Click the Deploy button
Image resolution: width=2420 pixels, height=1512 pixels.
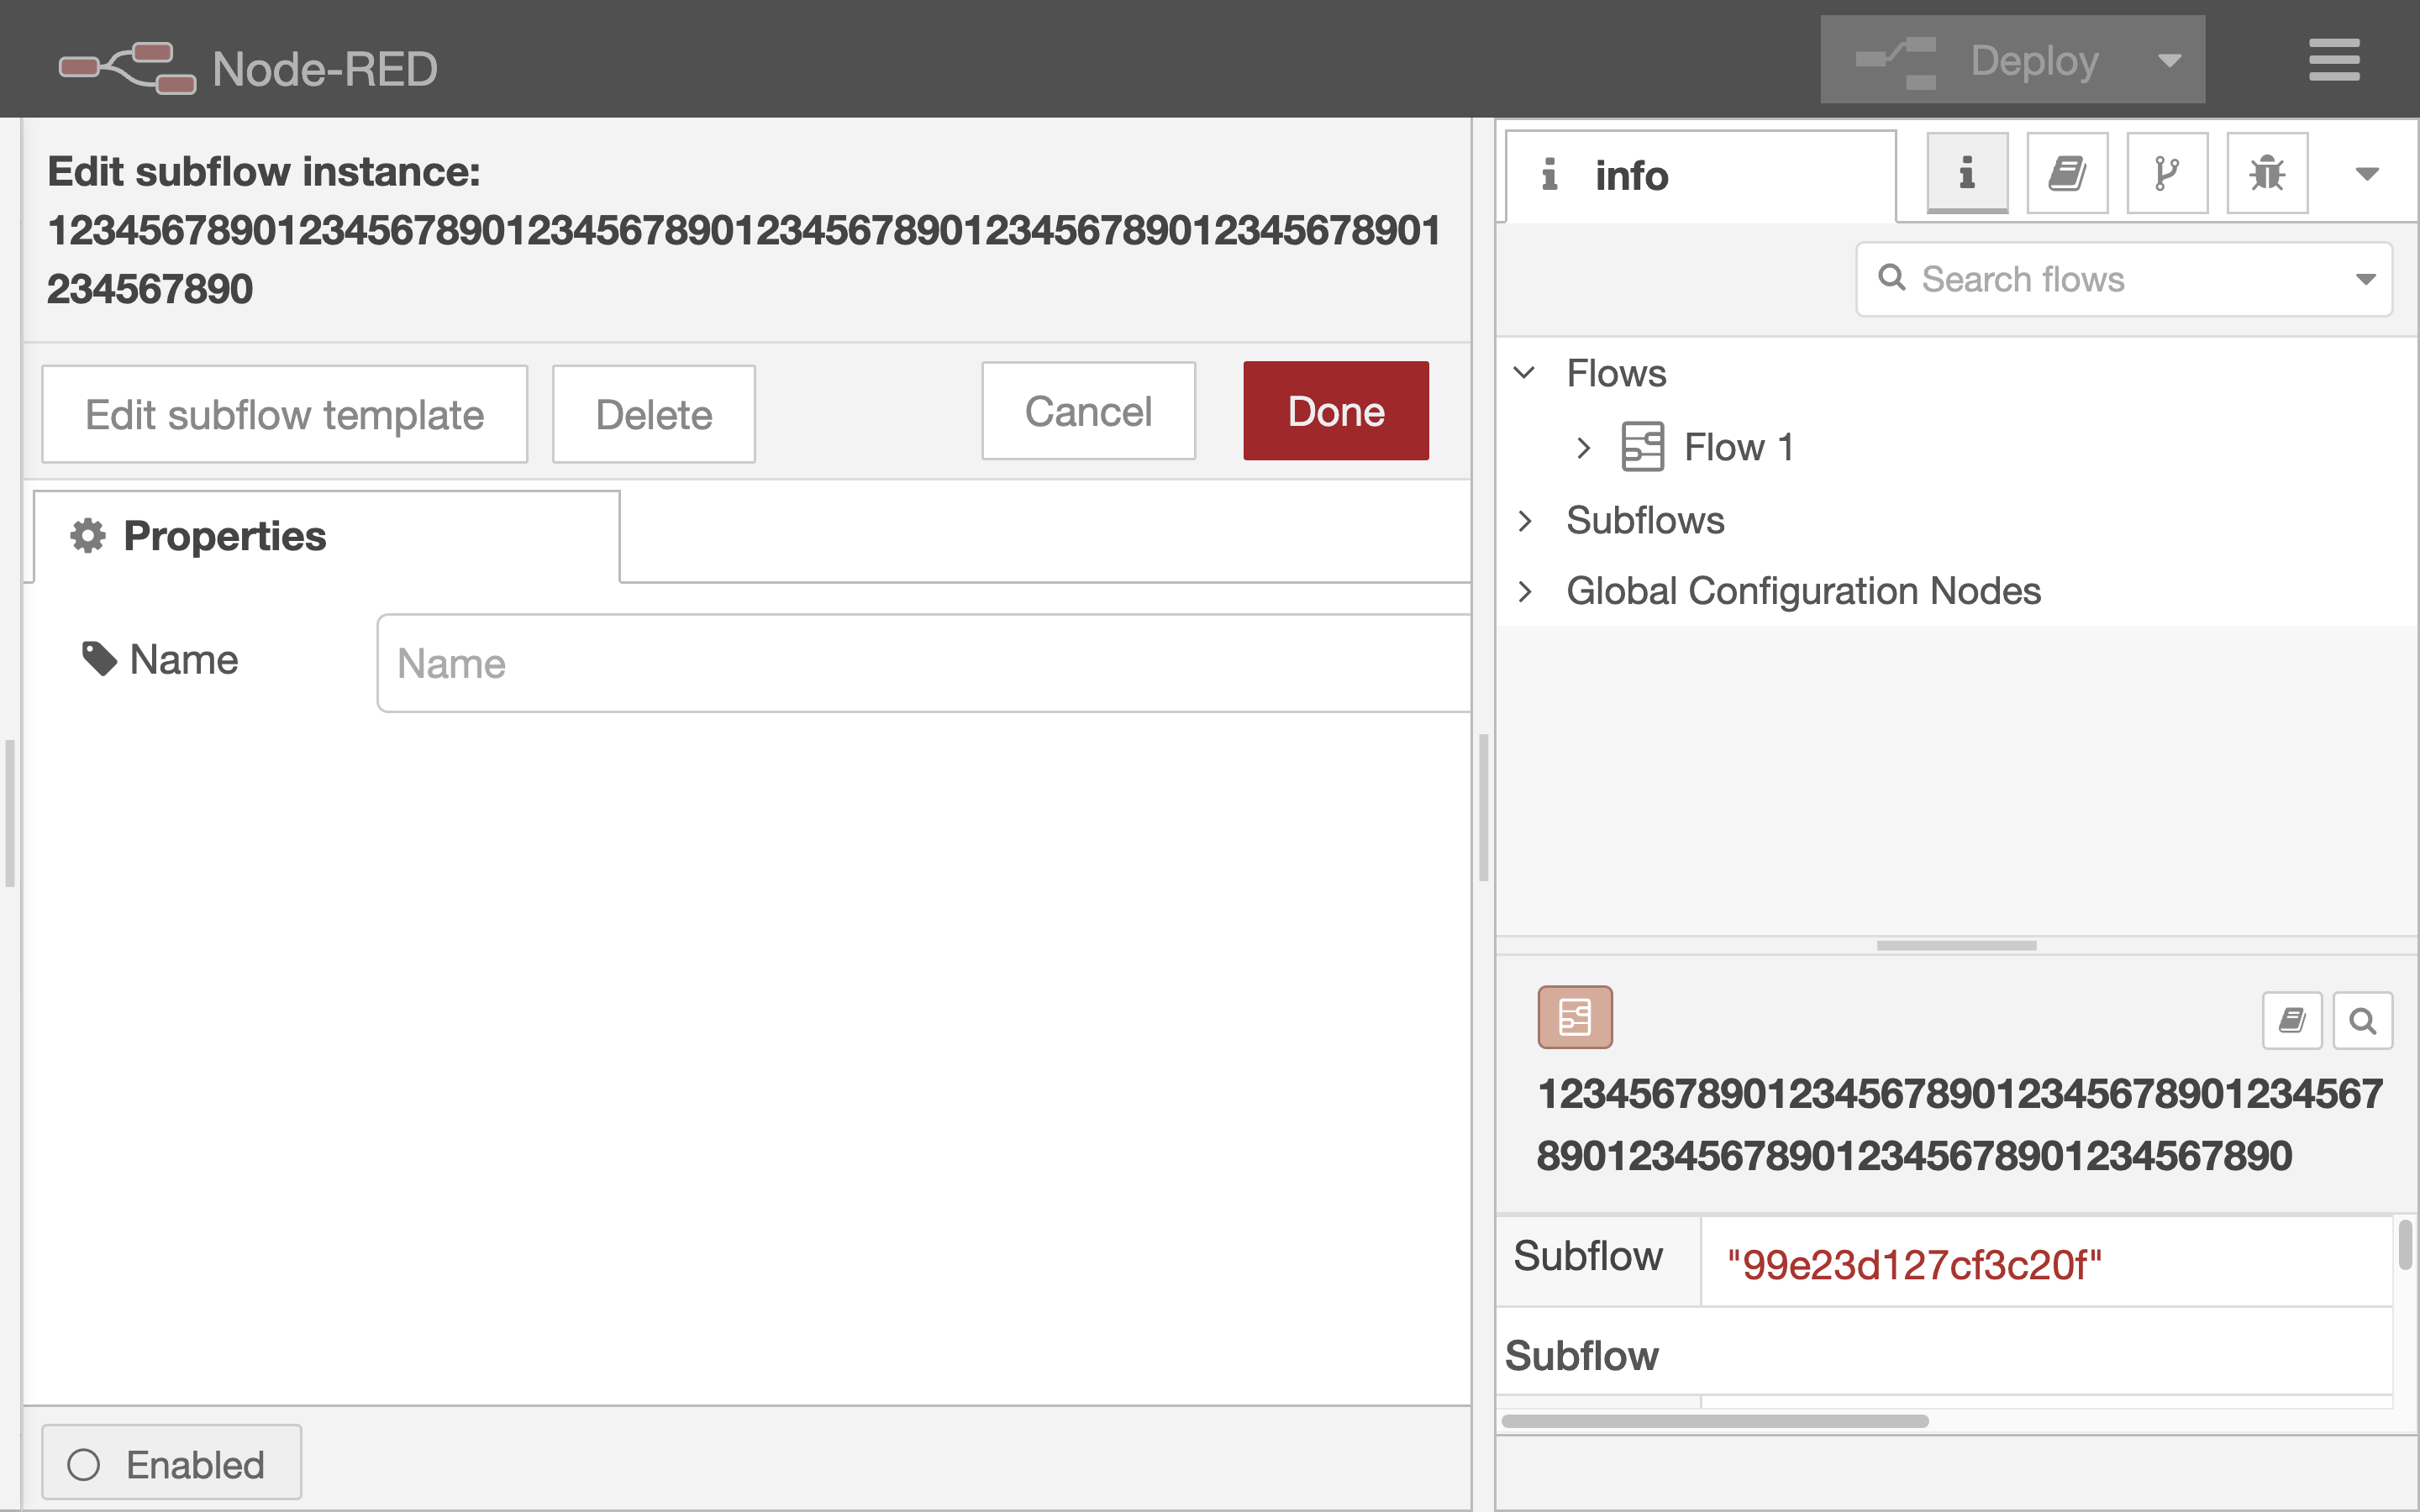tap(1978, 60)
